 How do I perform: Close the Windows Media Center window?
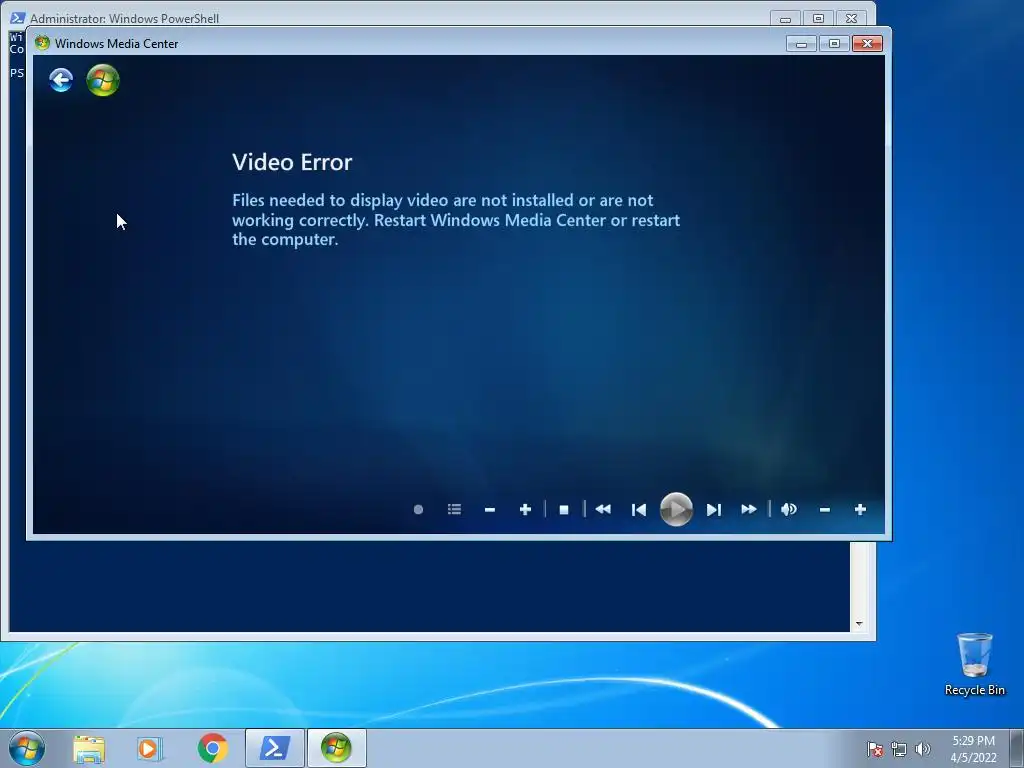(x=867, y=44)
